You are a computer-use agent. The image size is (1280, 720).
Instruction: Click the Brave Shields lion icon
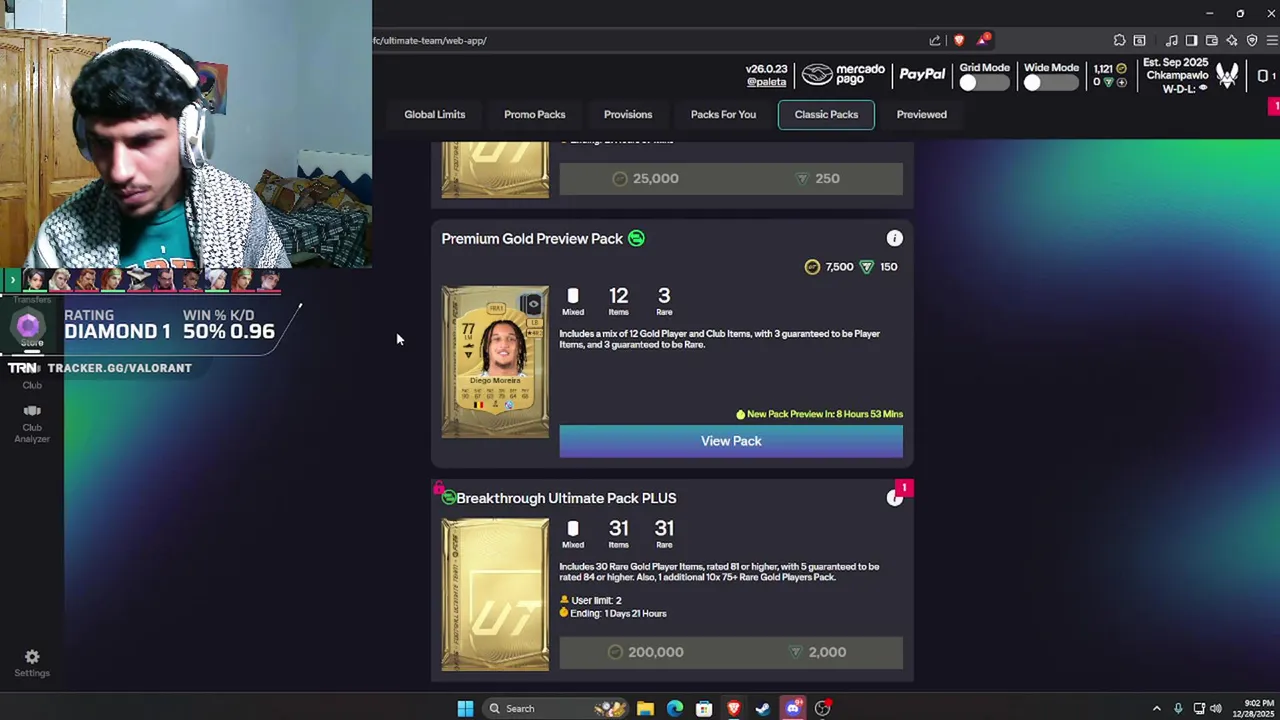pos(959,40)
